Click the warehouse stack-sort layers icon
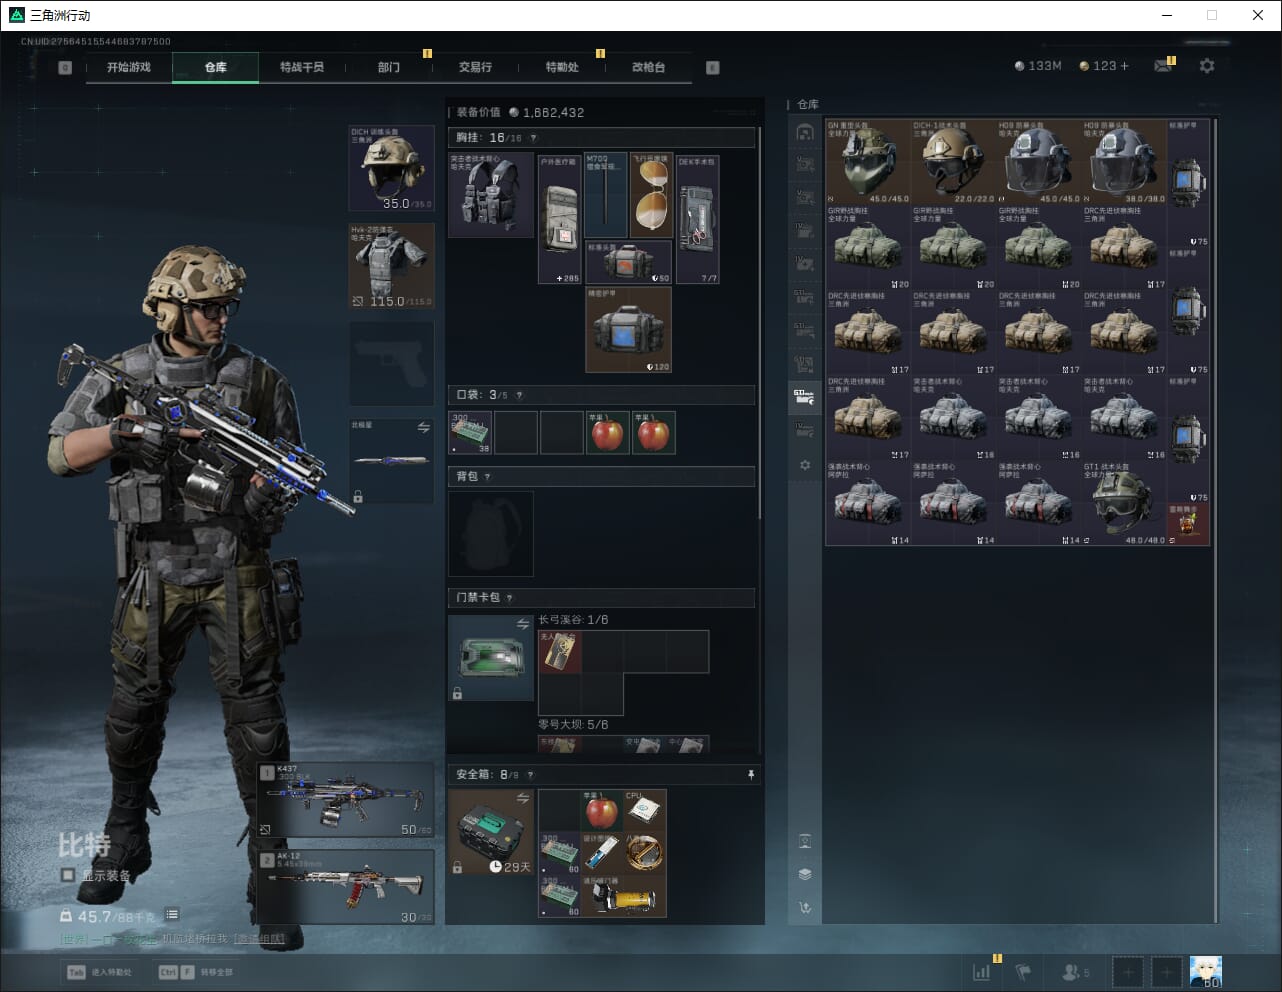The height and width of the screenshot is (992, 1282). (805, 874)
